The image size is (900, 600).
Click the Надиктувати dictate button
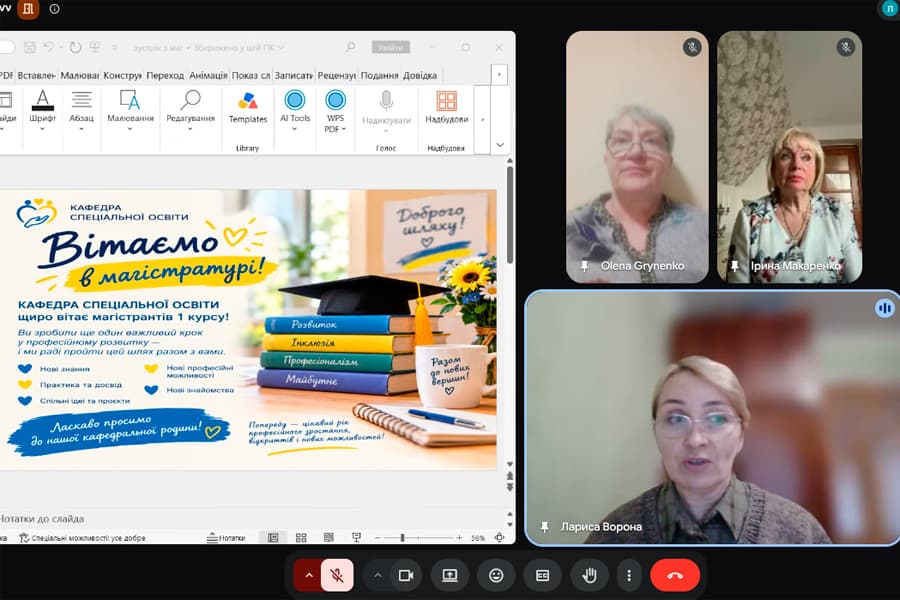[x=386, y=110]
